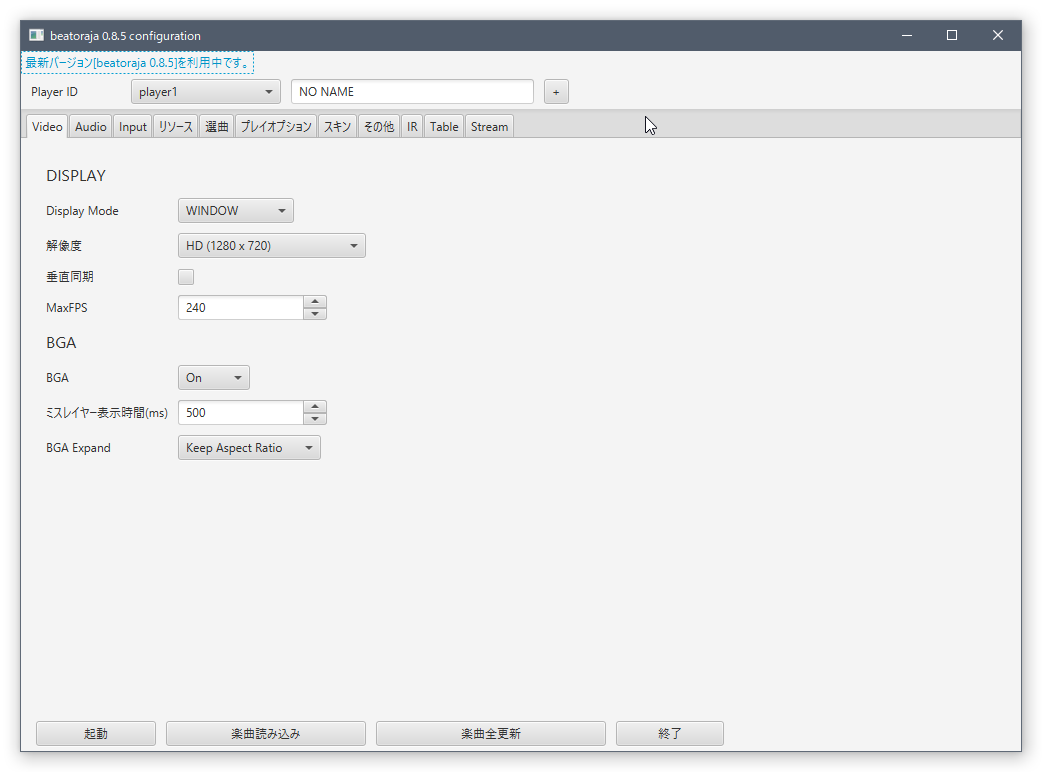Image resolution: width=1042 pixels, height=772 pixels.
Task: Click the NO NAME player name field
Action: coord(412,92)
